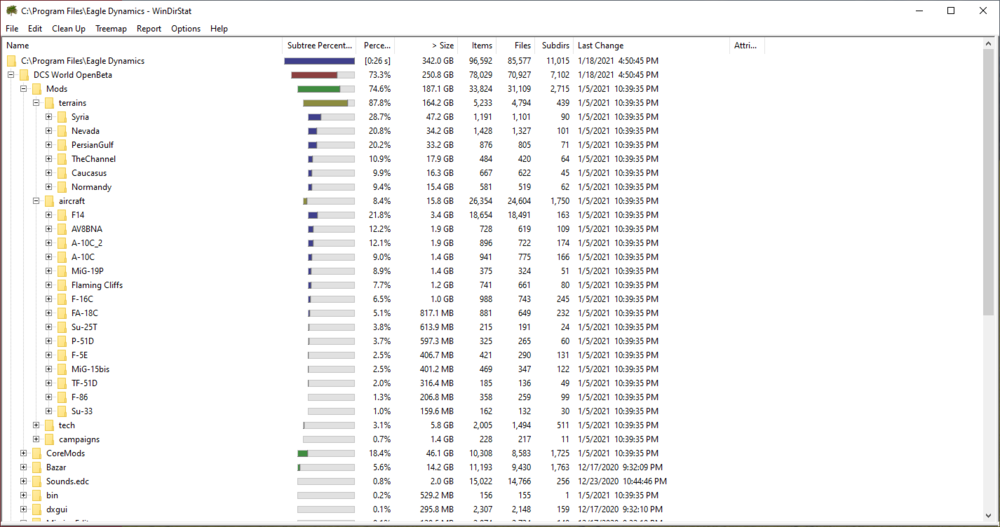This screenshot has width=1000, height=527.
Task: Sort by the Subdirs column header
Action: coord(554,45)
